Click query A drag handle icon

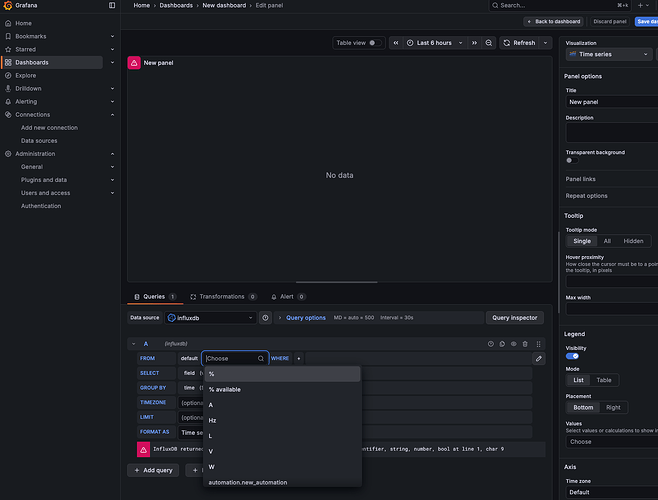[x=538, y=344]
